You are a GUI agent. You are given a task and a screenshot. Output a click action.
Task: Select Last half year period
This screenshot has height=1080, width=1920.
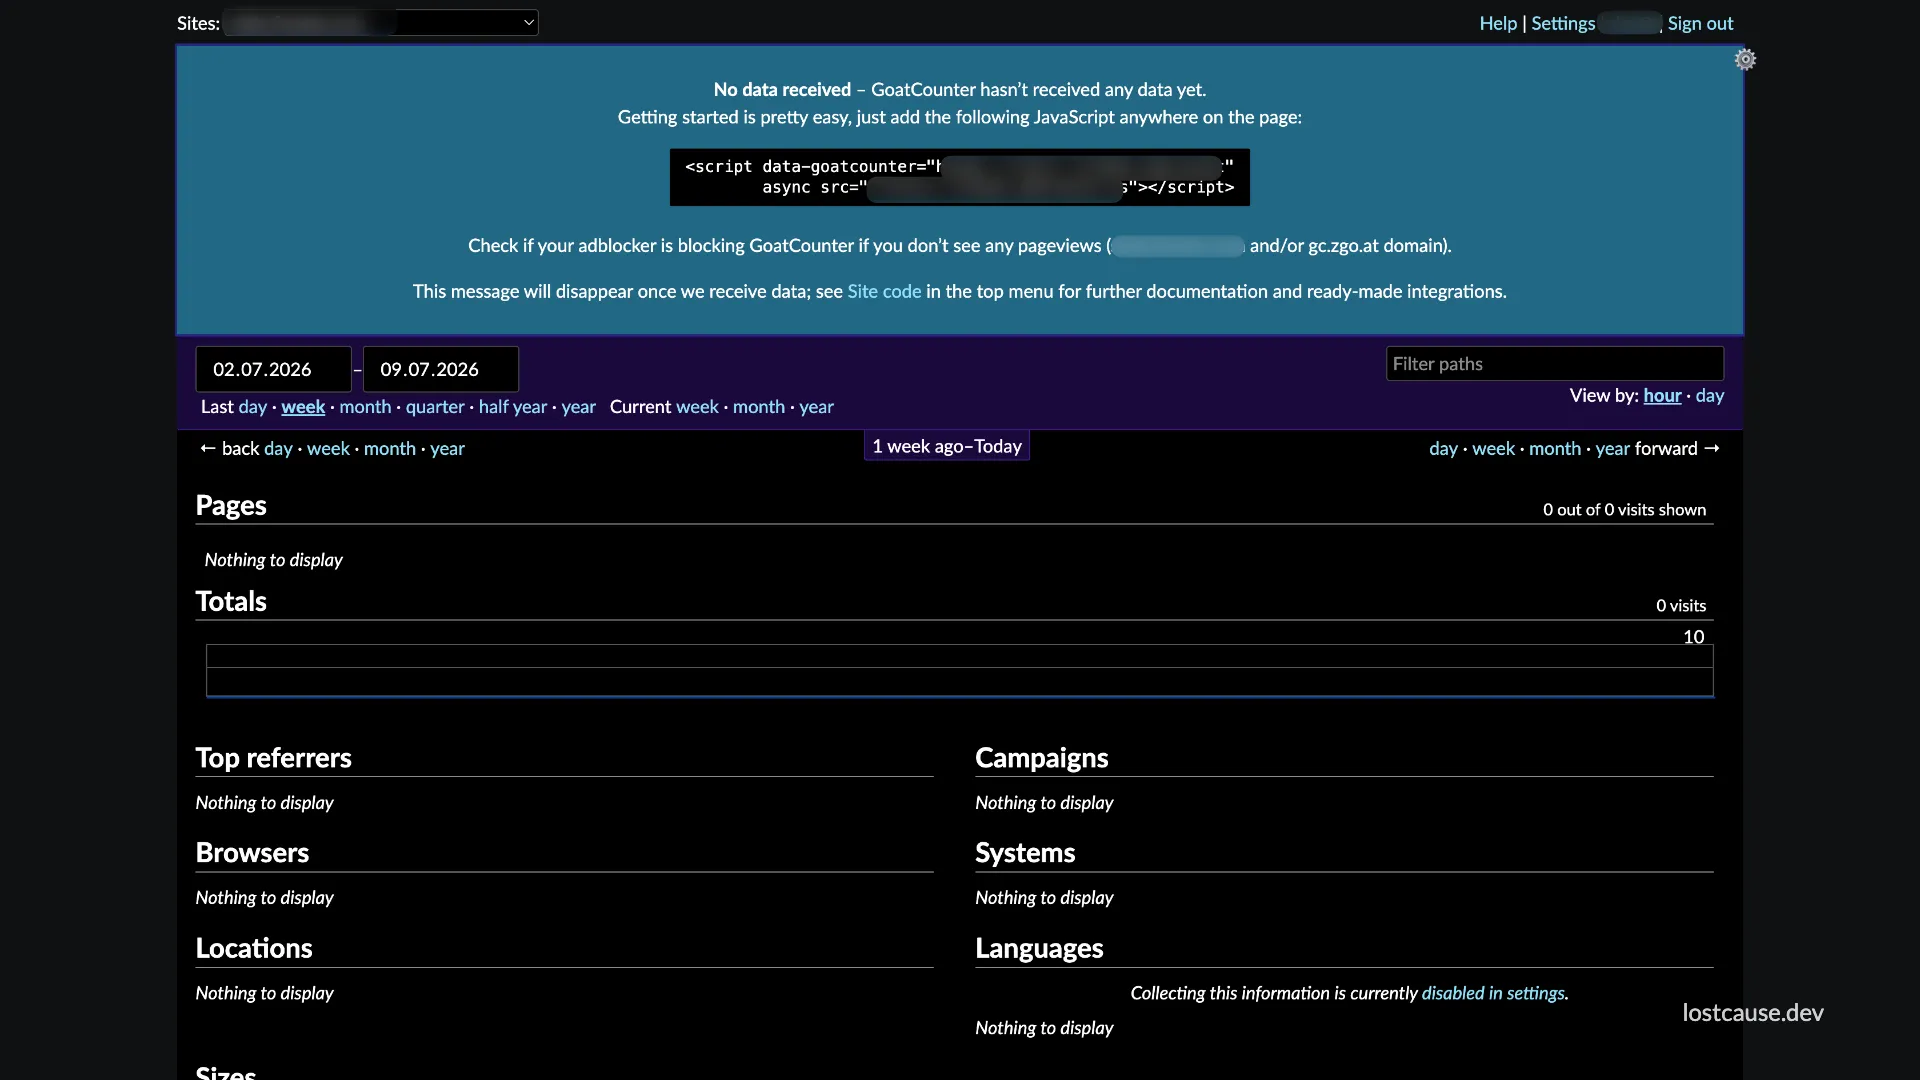[x=513, y=407]
